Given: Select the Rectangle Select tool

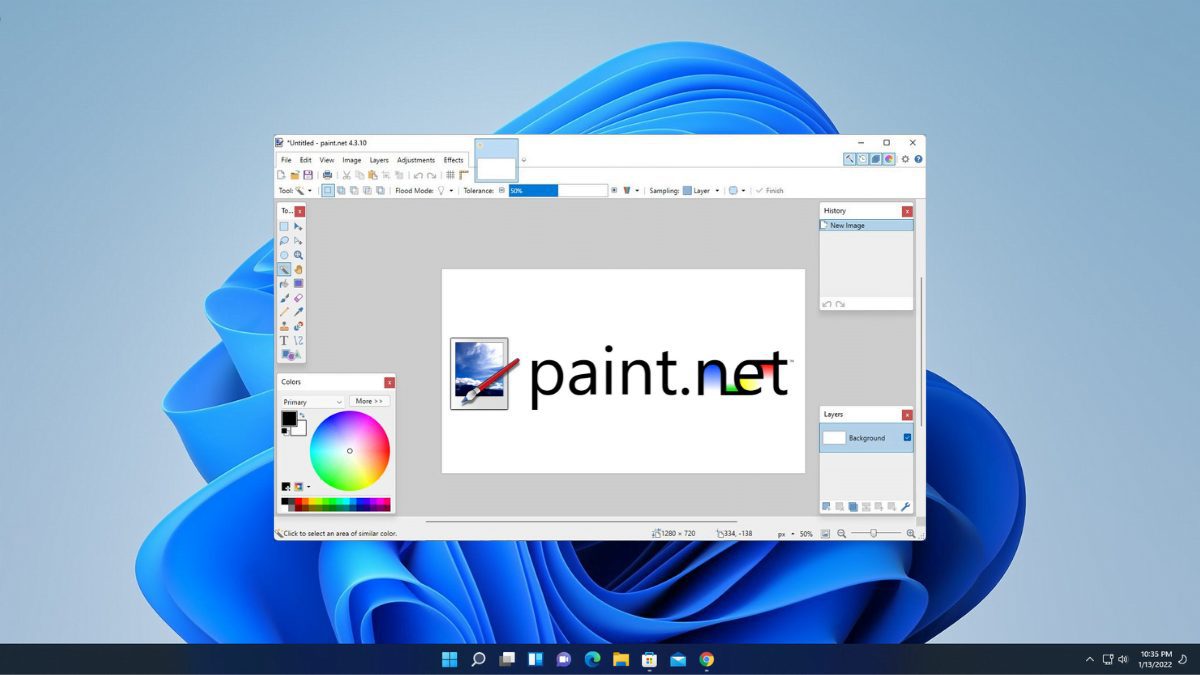Looking at the screenshot, I should pyautogui.click(x=284, y=227).
